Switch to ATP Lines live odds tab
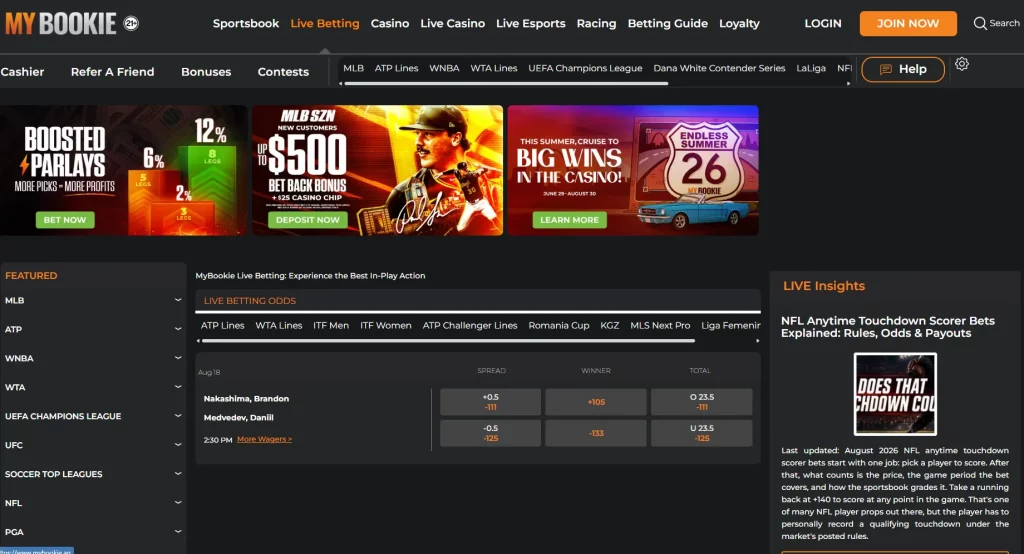1024x554 pixels. pos(223,325)
